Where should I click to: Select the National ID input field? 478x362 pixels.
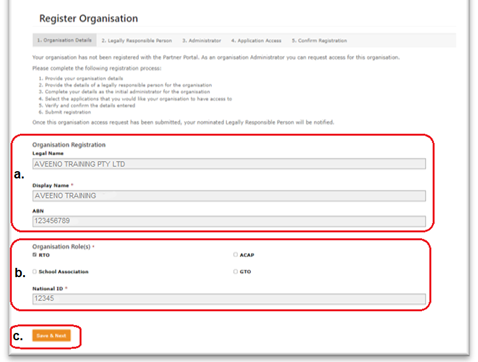(229, 299)
